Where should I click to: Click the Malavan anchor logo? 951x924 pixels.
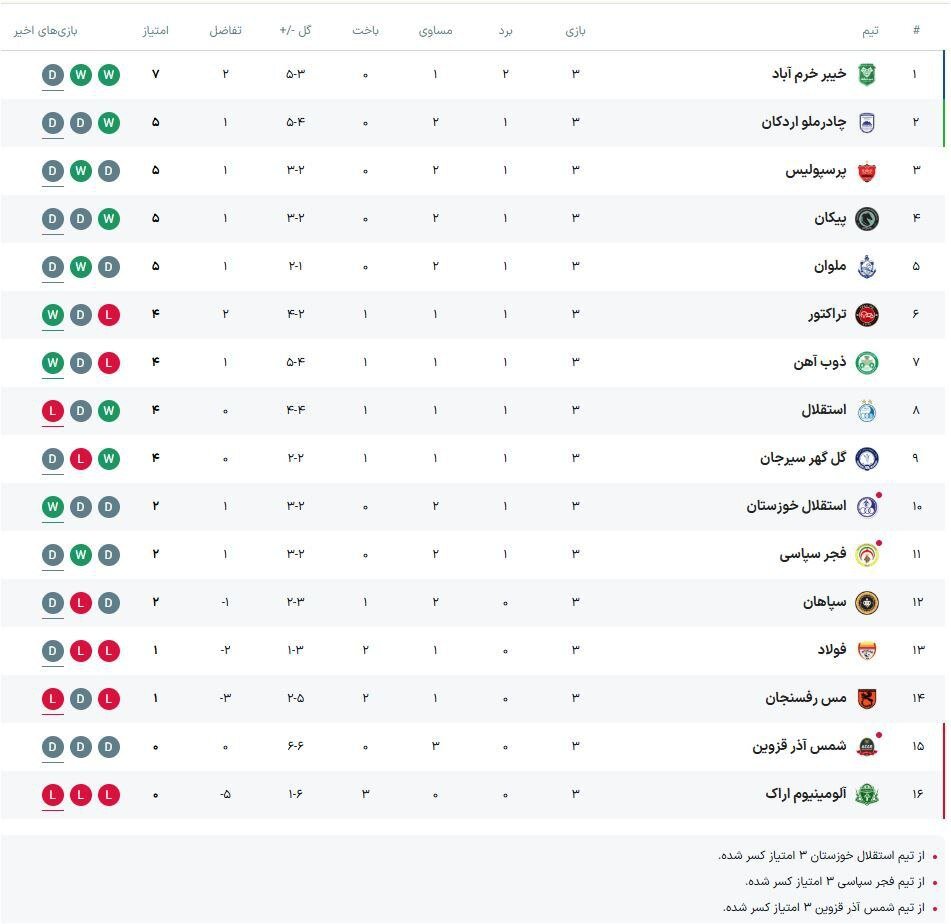click(866, 265)
